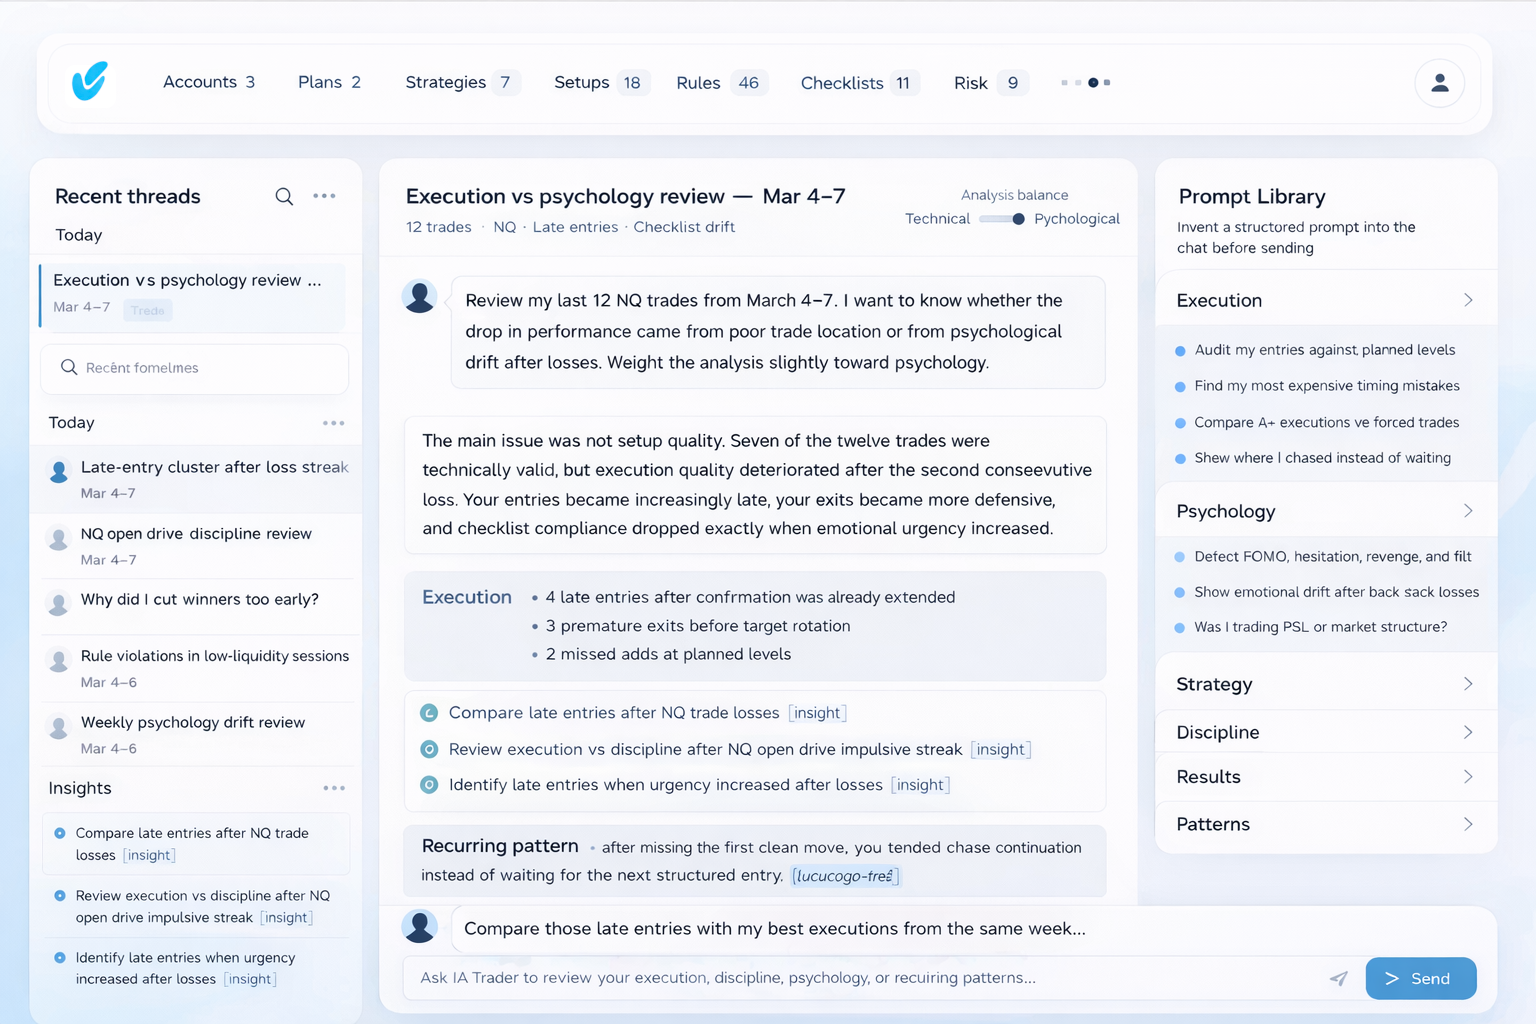
Task: Click circle icon beside Compare late entries suggestion
Action: (x=429, y=713)
